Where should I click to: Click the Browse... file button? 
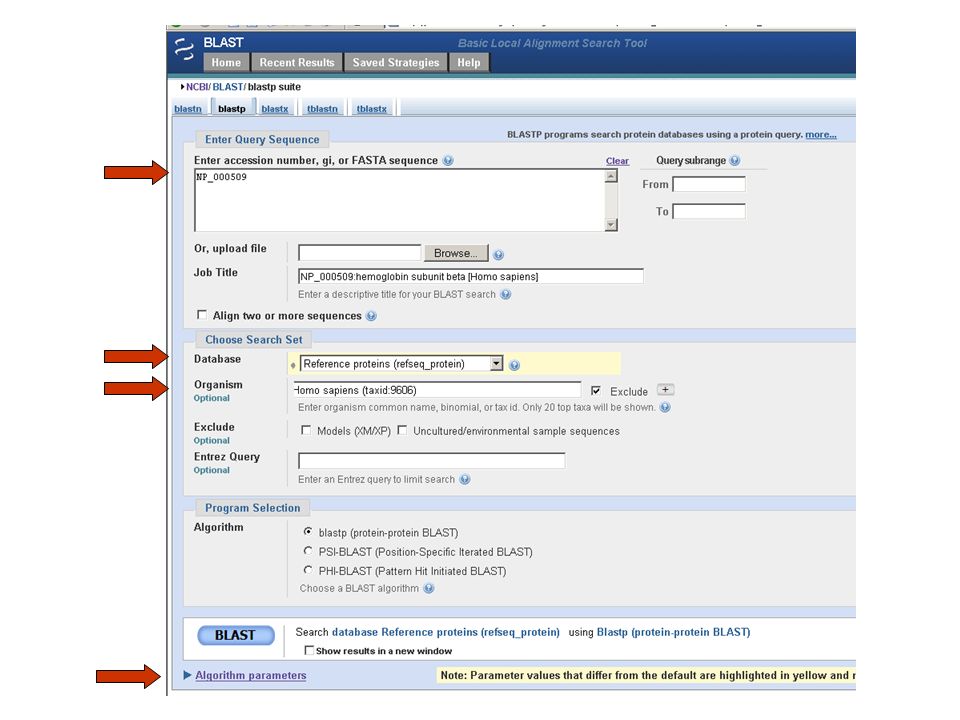tap(456, 253)
